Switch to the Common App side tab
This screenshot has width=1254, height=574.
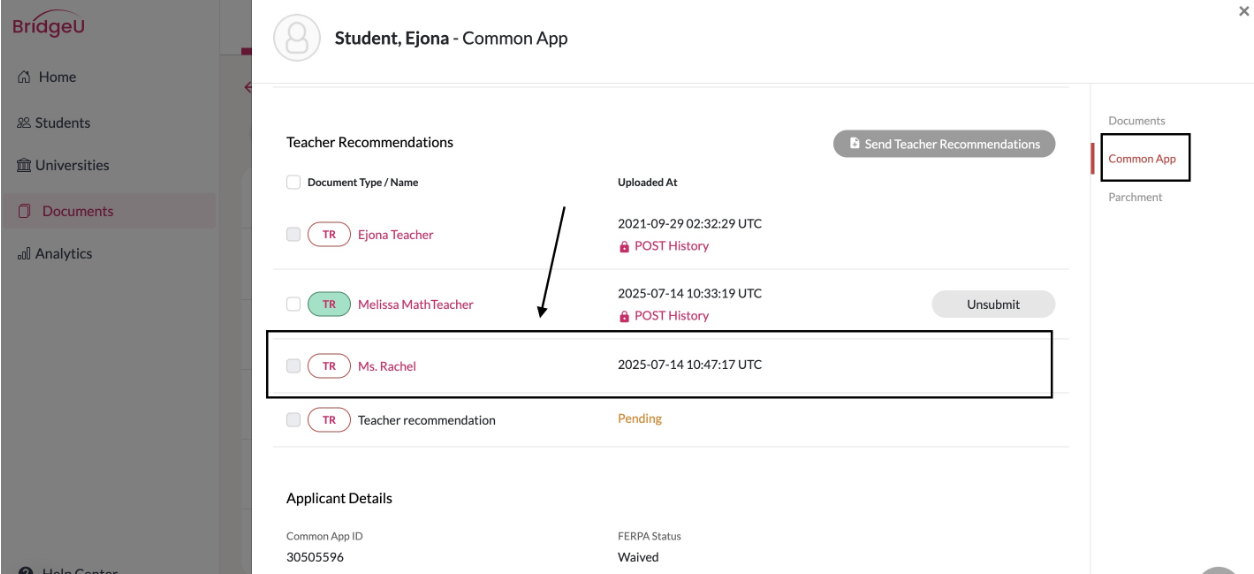tap(1142, 159)
